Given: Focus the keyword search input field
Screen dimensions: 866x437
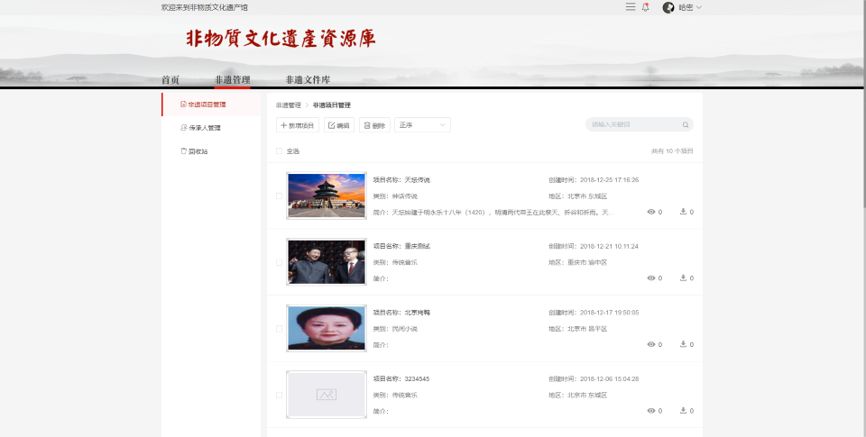Looking at the screenshot, I should click(632, 125).
